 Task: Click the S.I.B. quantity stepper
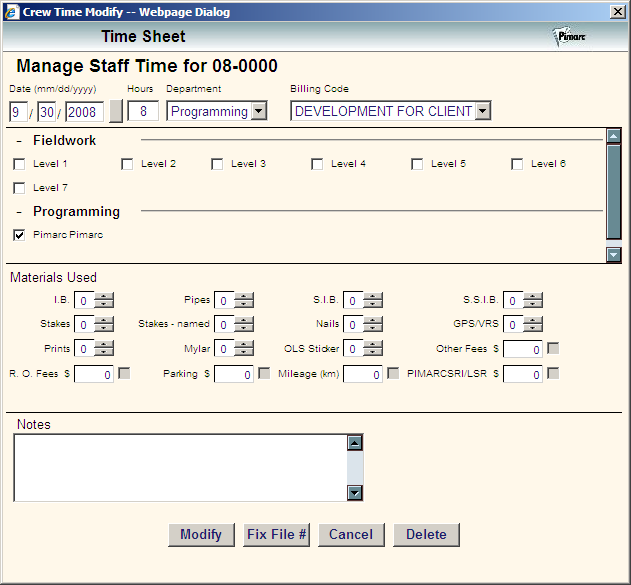tap(373, 300)
